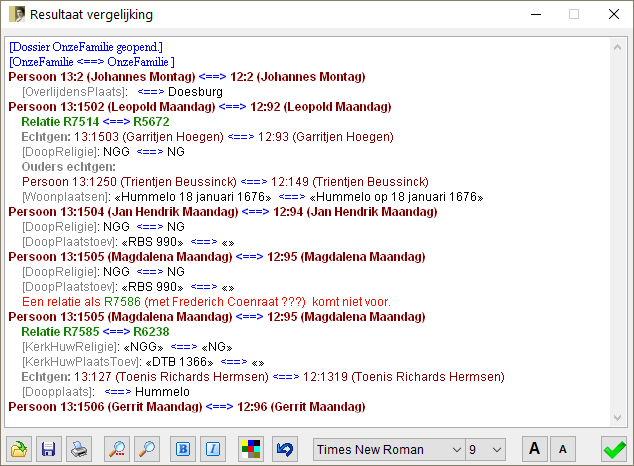Open the Times New Roman font dropdown
634x466 pixels.
point(389,449)
